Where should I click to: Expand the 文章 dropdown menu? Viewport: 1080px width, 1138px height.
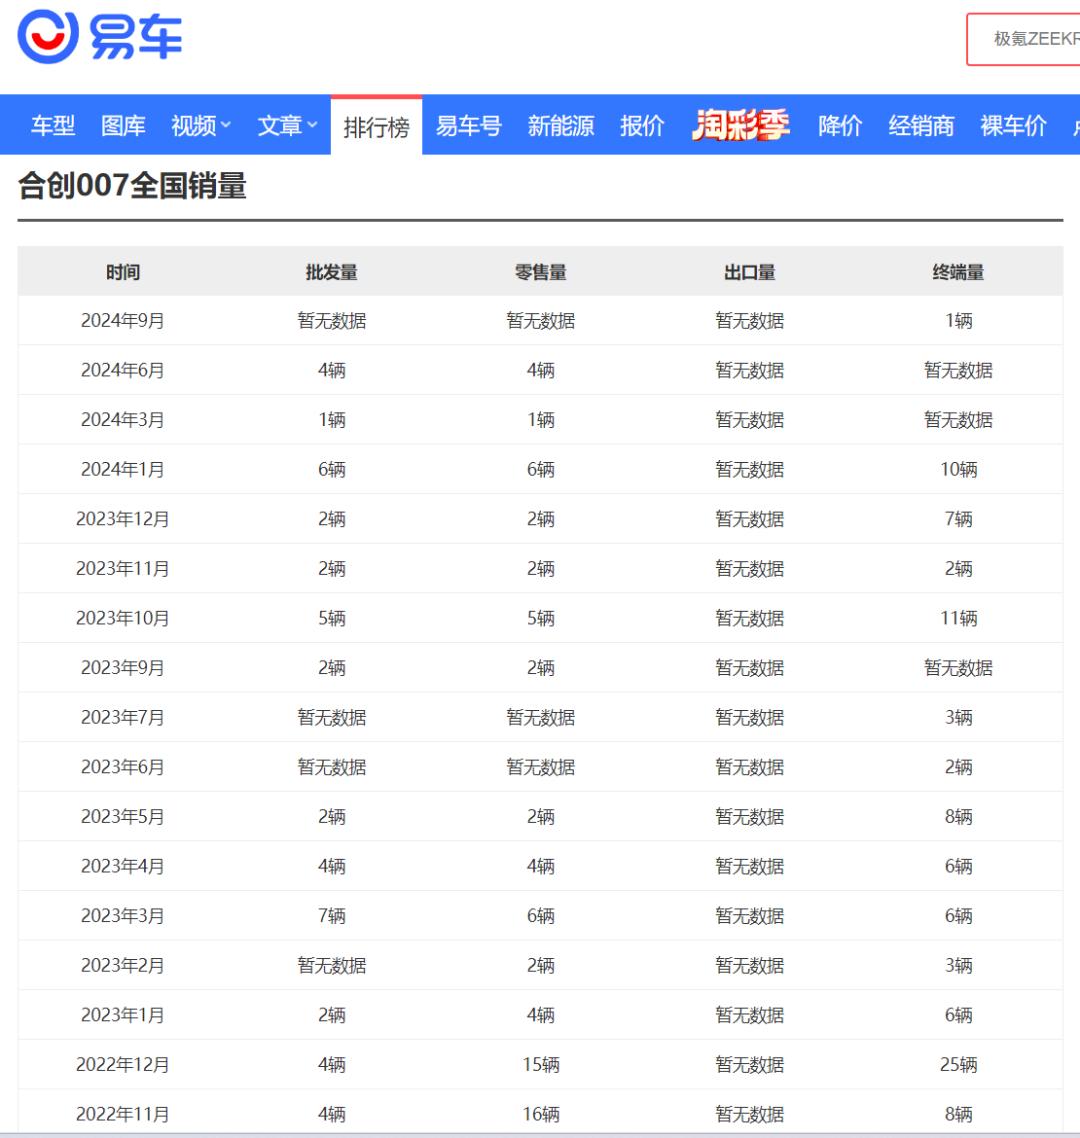point(287,126)
